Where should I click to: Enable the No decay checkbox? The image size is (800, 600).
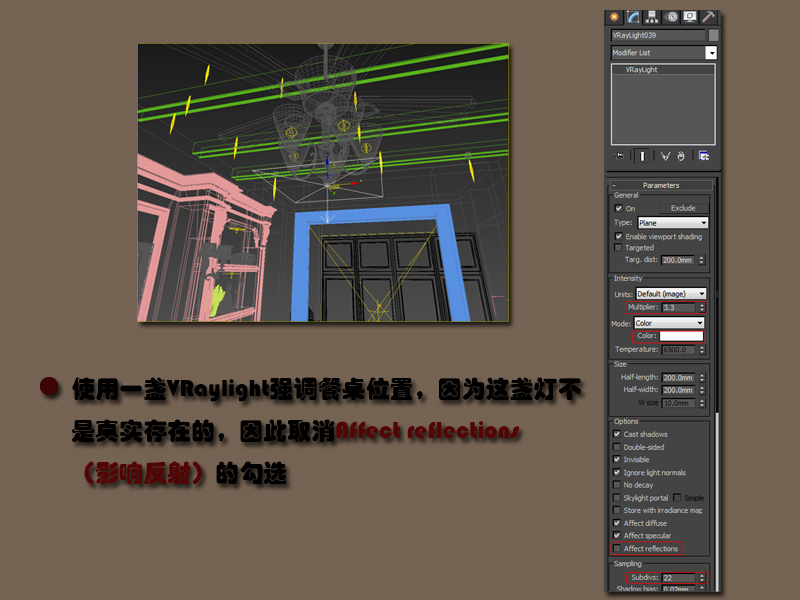pos(617,485)
